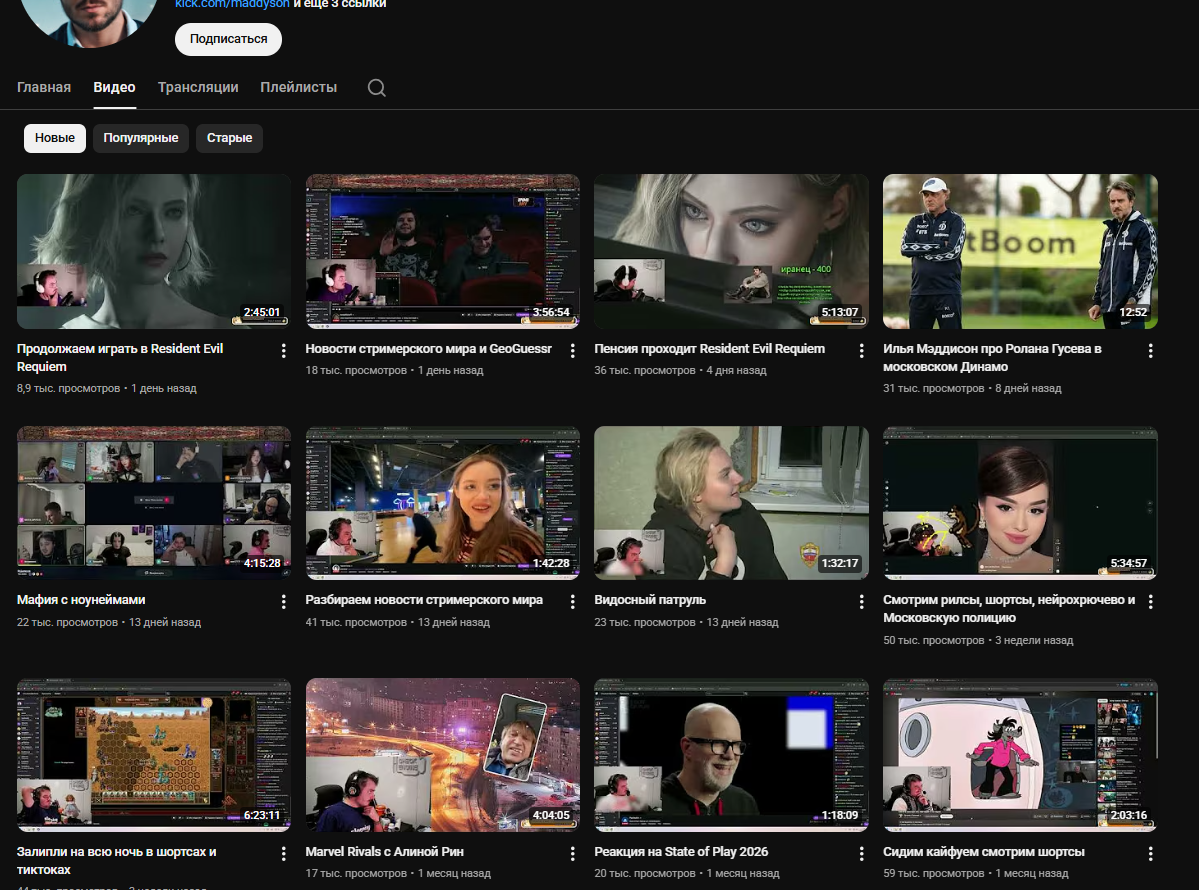Open video title "Новости стримерского мира и GeoGuessr"

tap(428, 349)
